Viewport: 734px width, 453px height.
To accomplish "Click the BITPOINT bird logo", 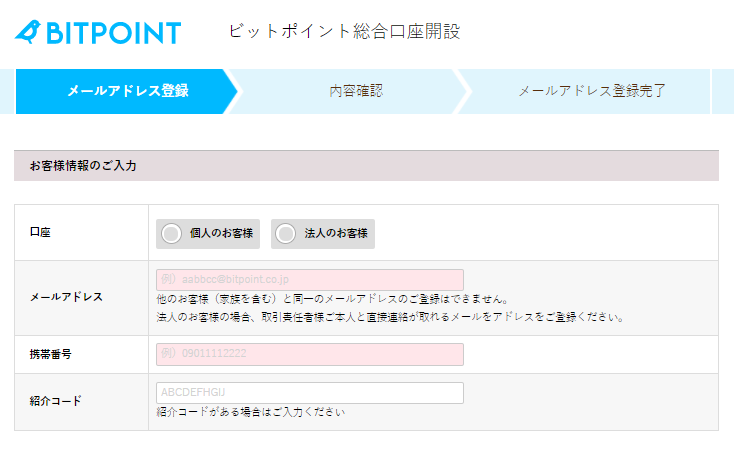I will point(98,32).
